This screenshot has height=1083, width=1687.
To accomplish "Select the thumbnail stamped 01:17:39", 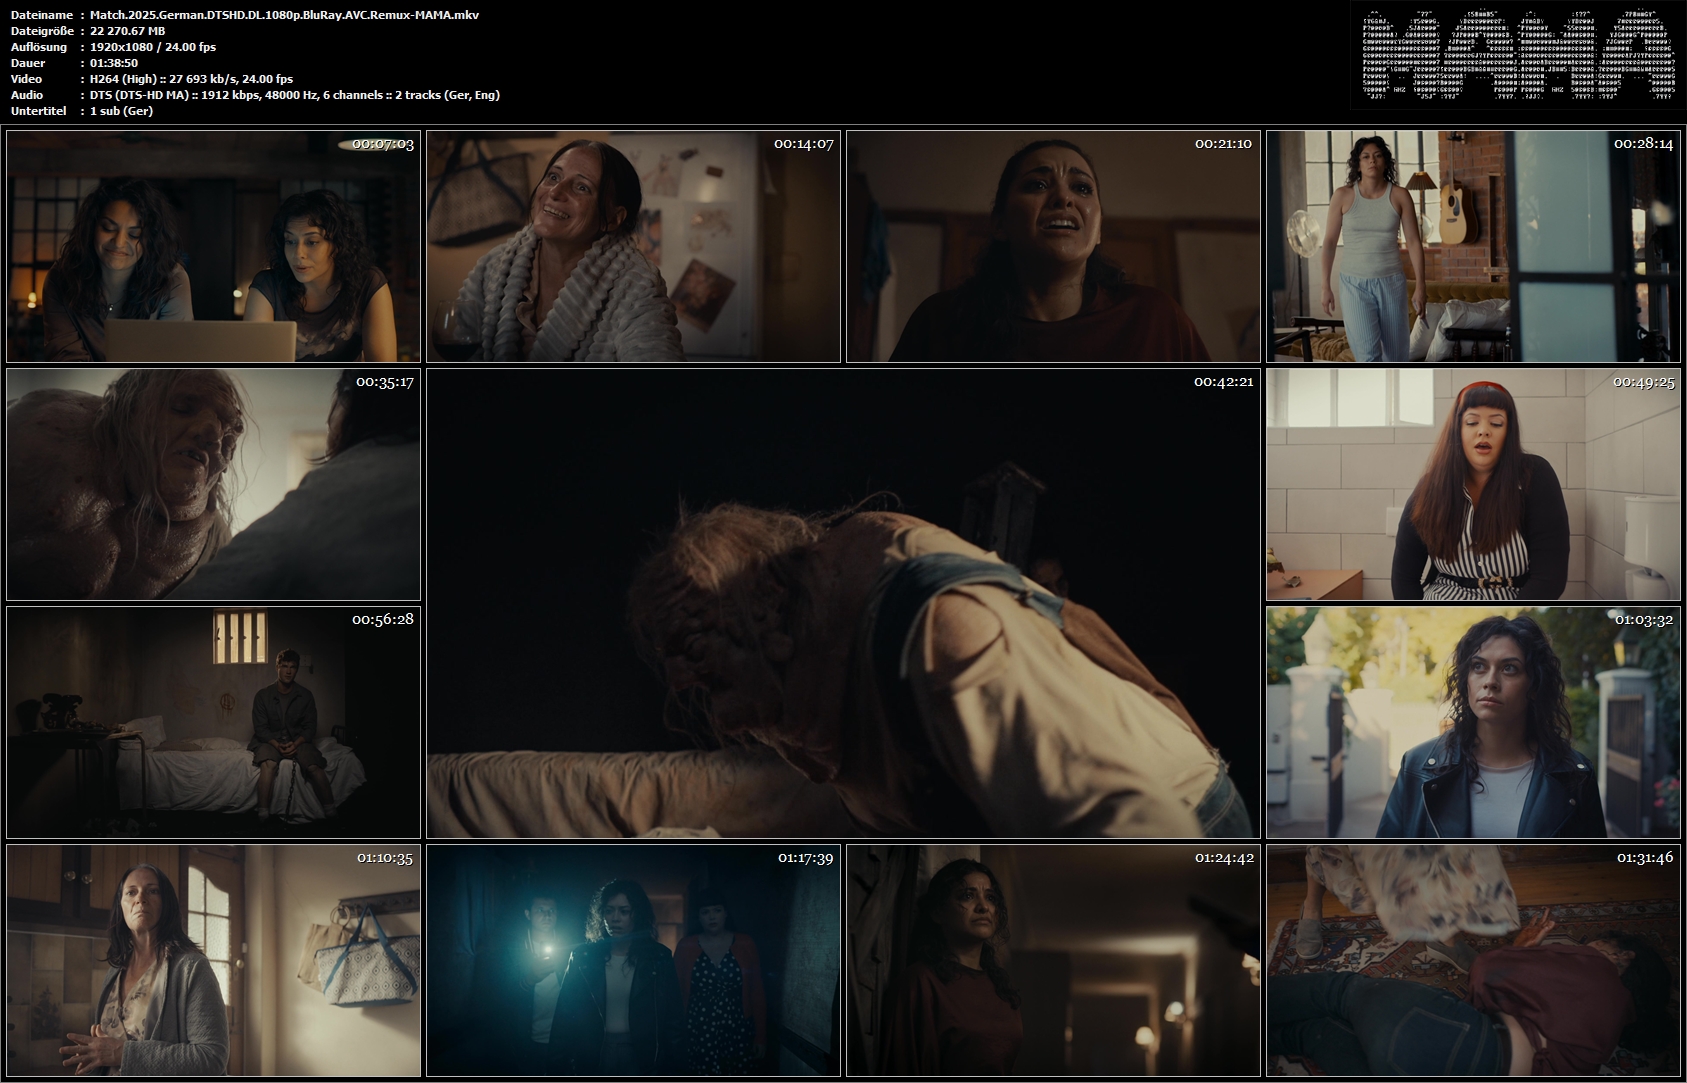I will click(x=633, y=960).
